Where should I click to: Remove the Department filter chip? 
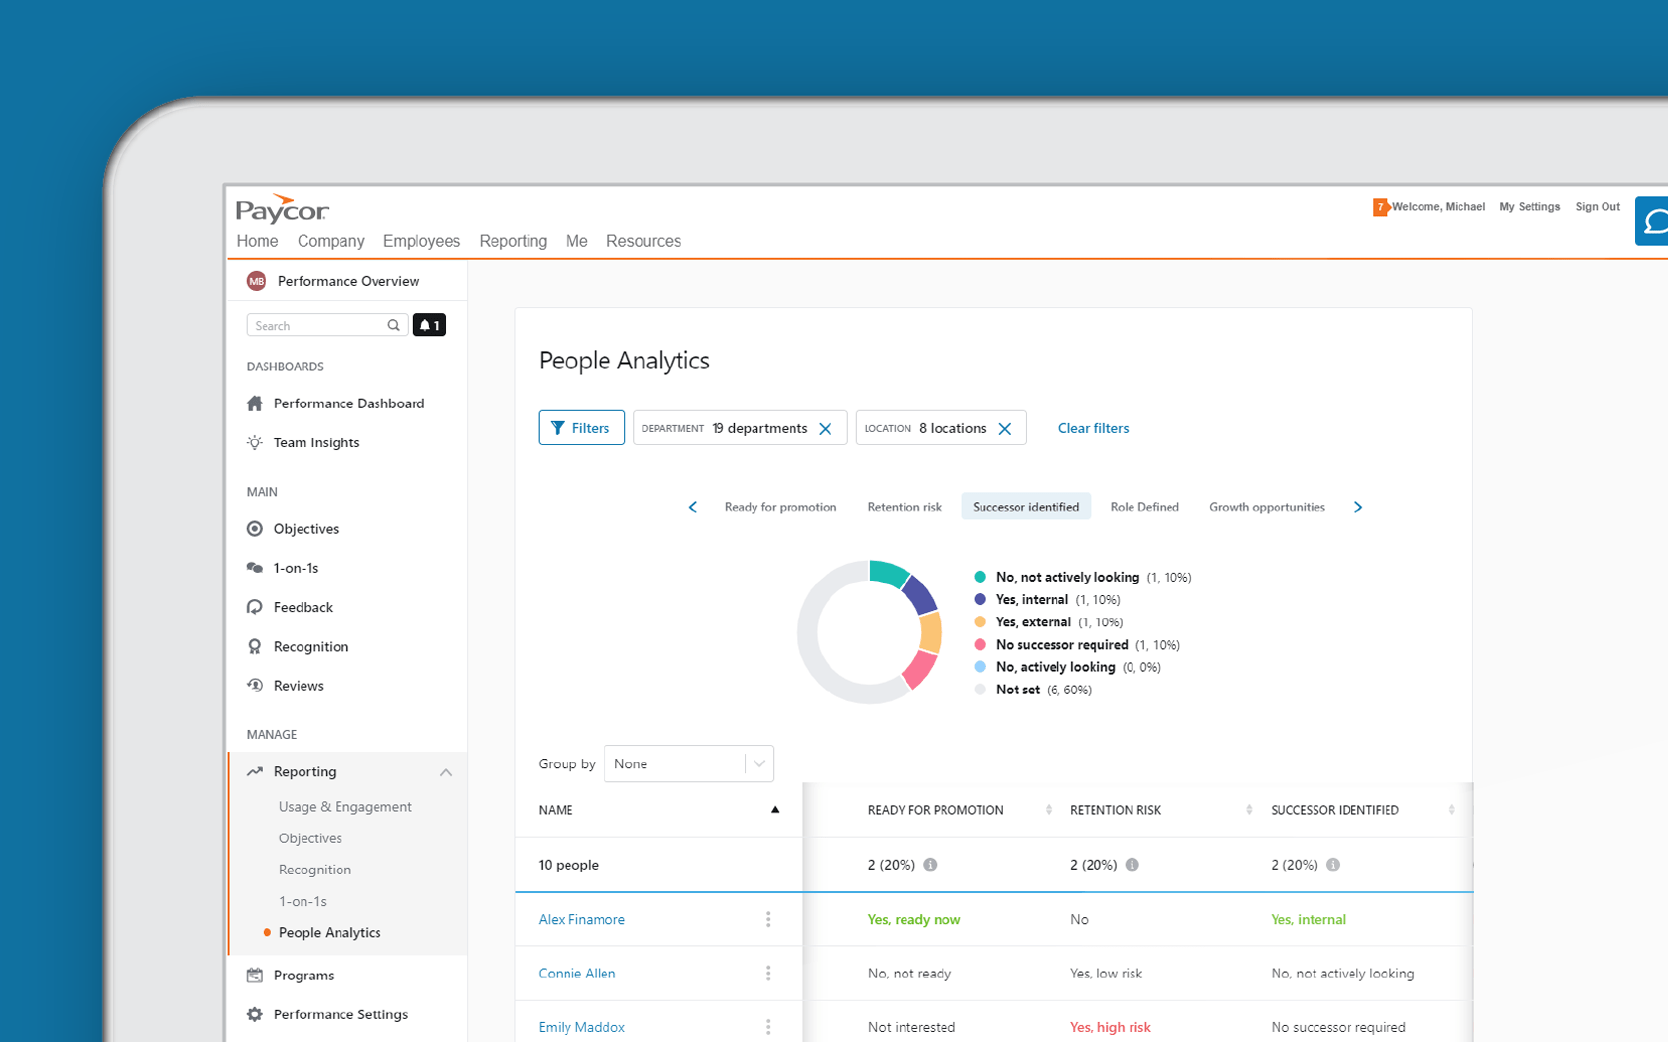[825, 428]
